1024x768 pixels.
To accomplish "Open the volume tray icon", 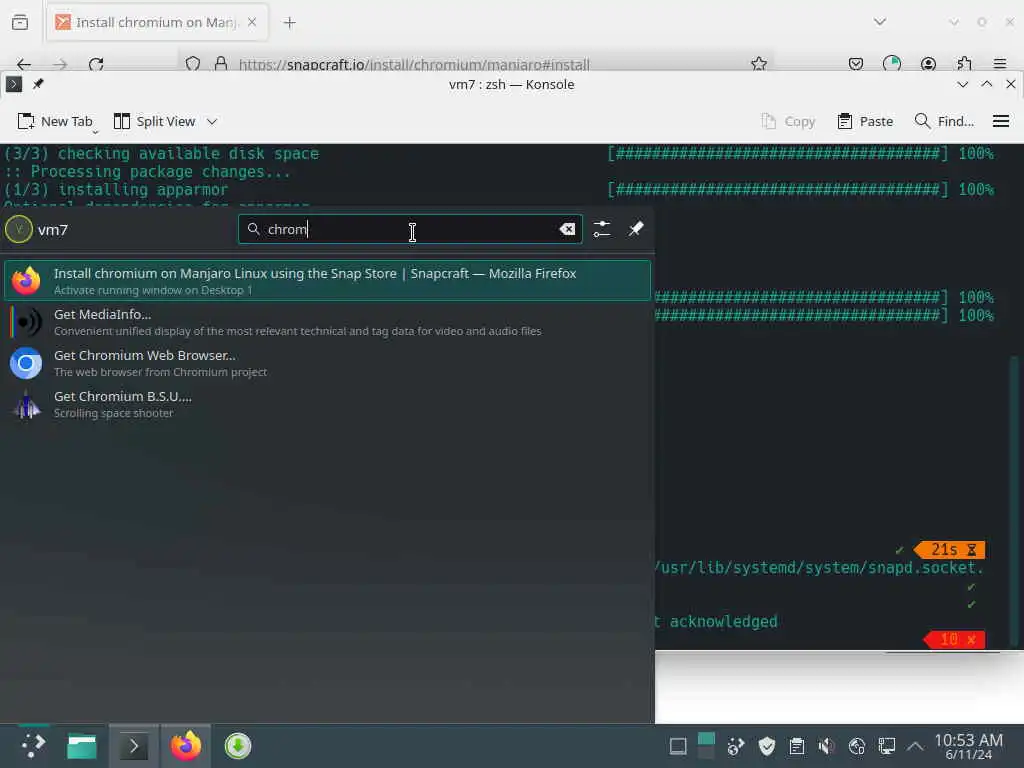I will point(827,746).
